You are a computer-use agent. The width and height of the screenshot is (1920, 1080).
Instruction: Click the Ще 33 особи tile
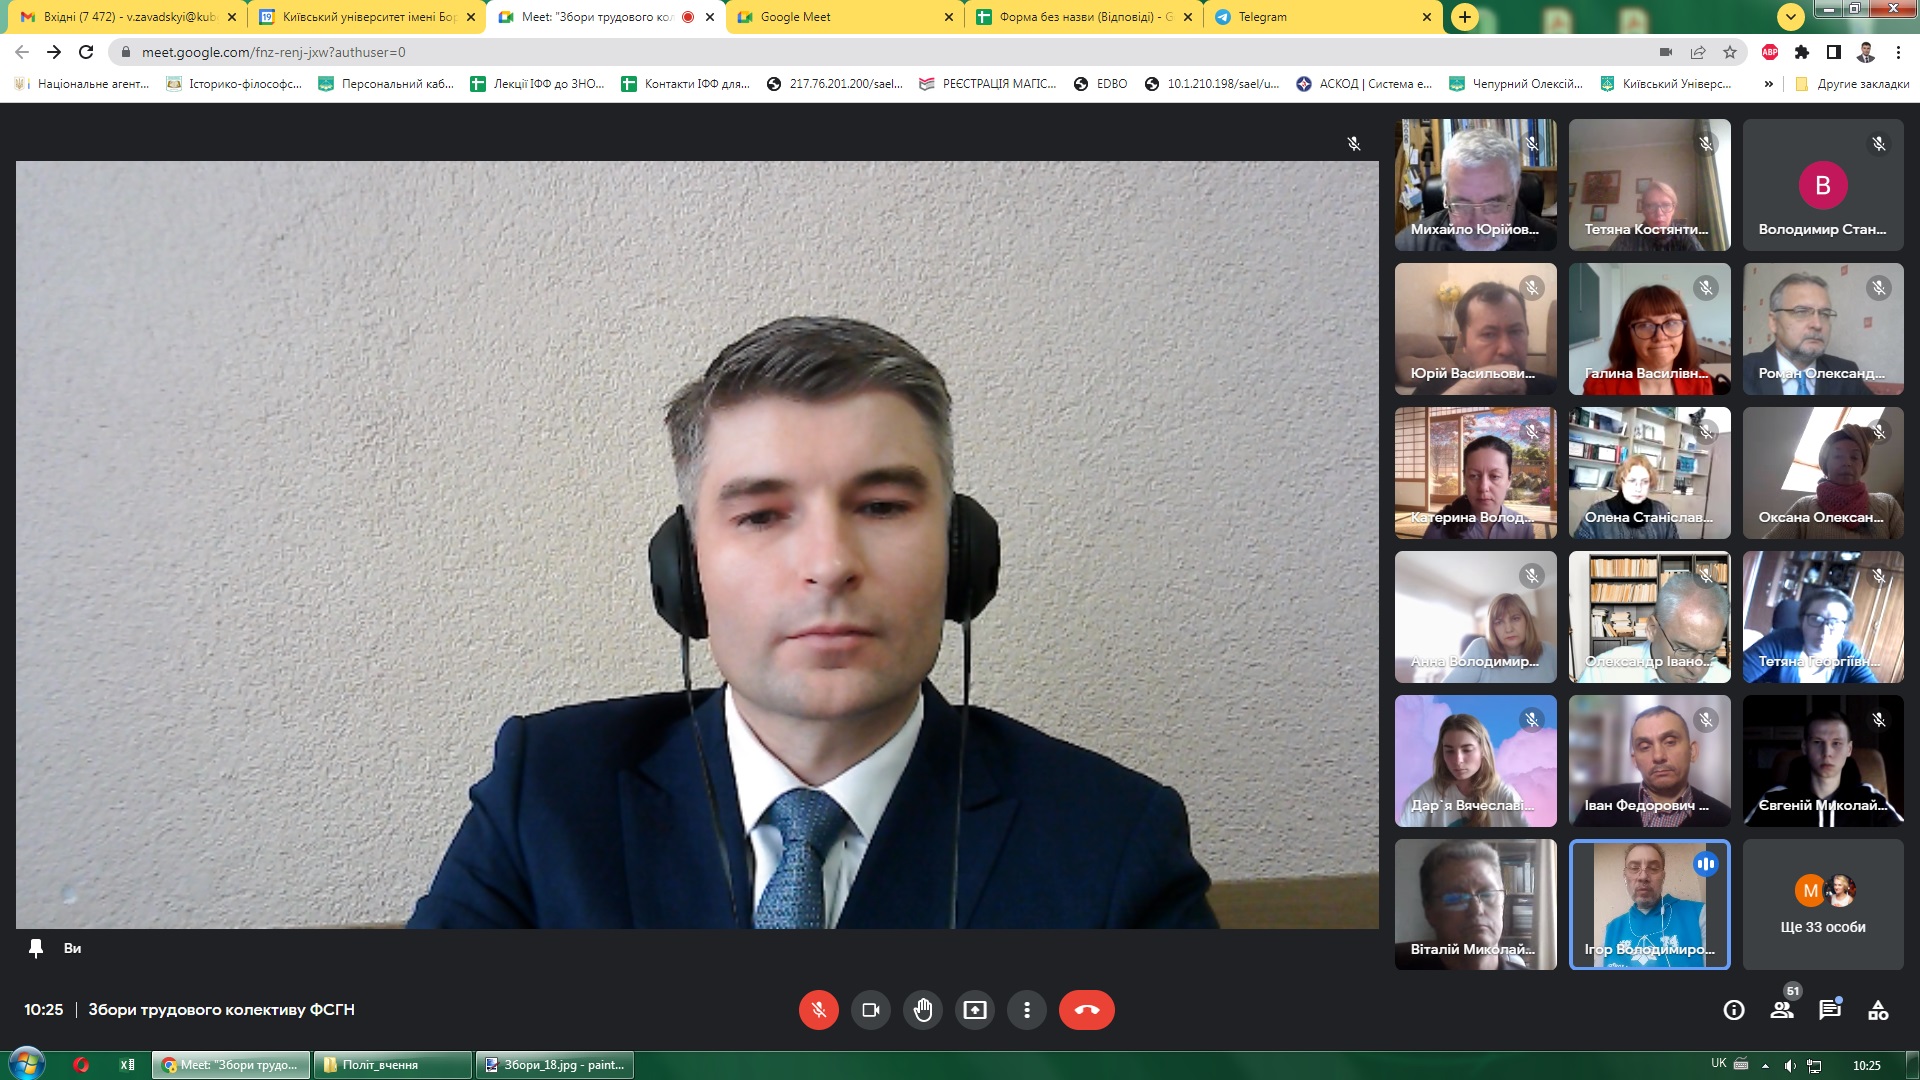tap(1822, 905)
